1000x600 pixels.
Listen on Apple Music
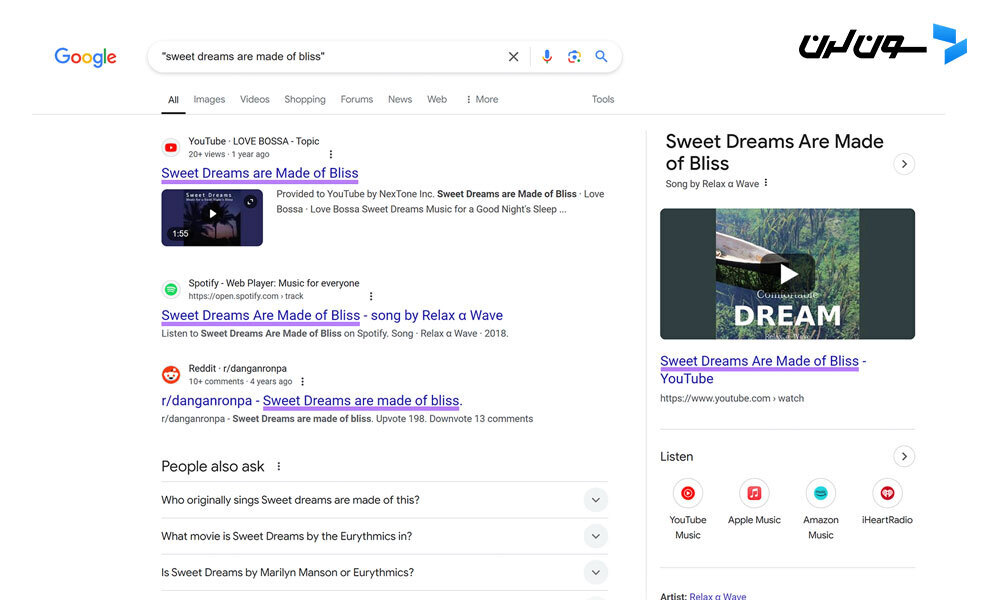[754, 502]
